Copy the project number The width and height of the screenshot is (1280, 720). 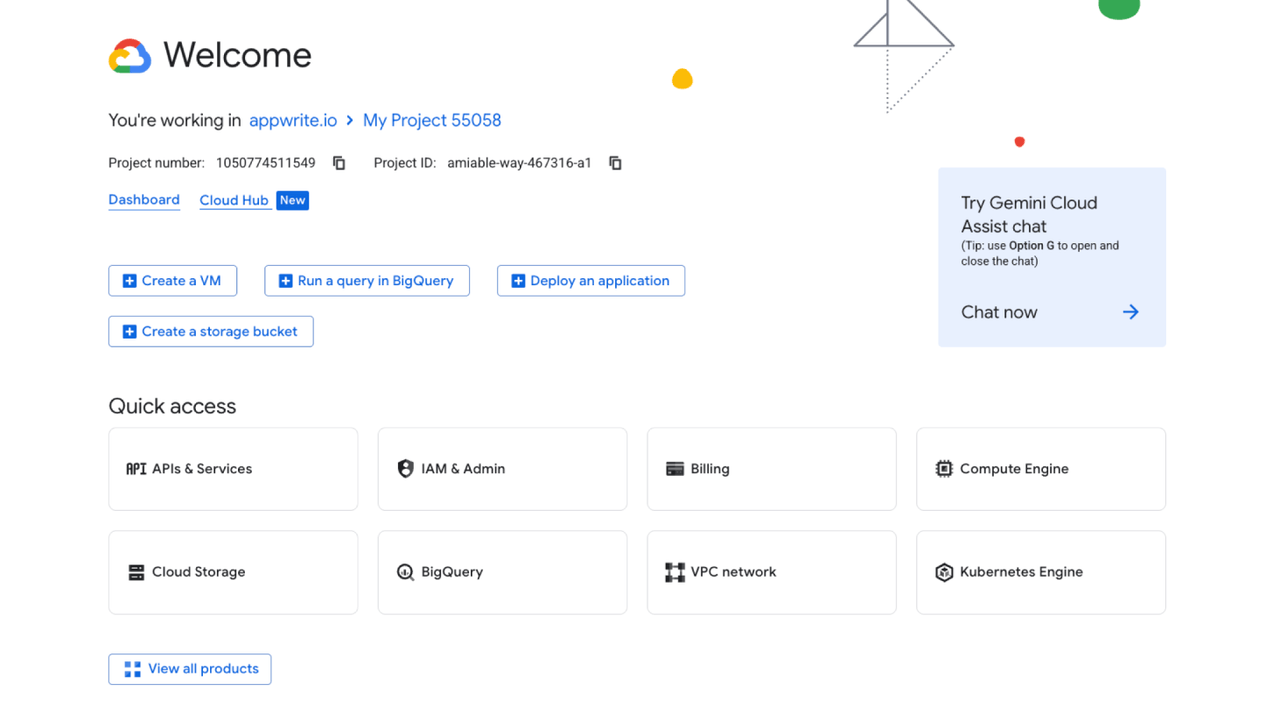click(x=338, y=162)
